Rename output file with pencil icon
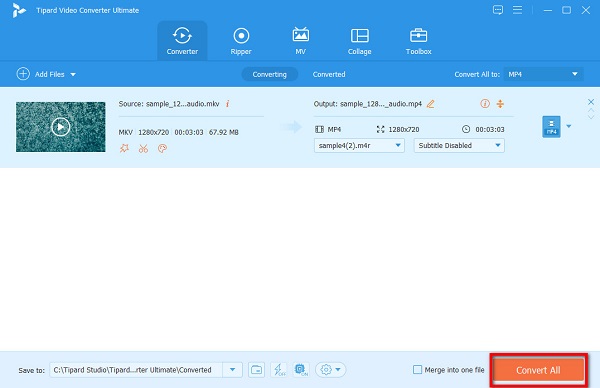 click(x=430, y=104)
